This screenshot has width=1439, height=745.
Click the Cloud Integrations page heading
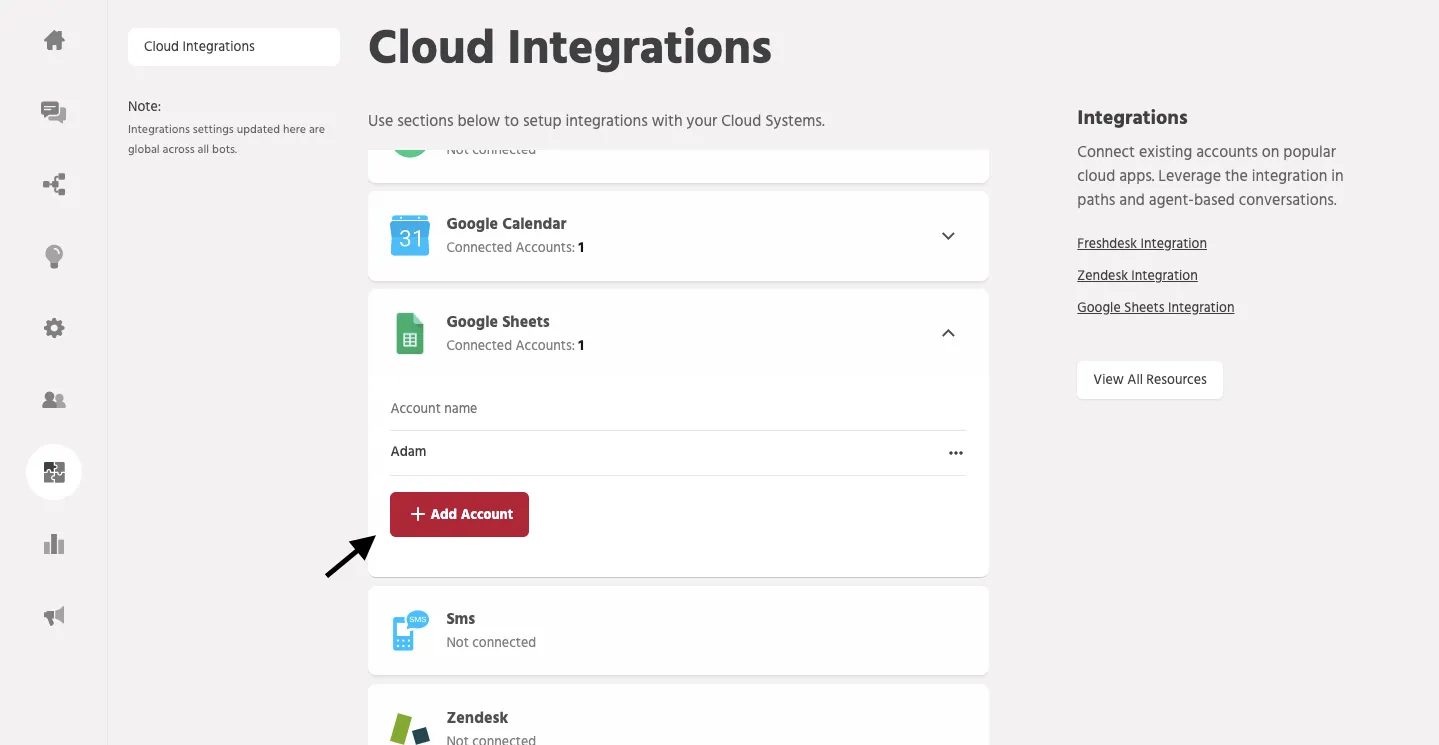570,47
